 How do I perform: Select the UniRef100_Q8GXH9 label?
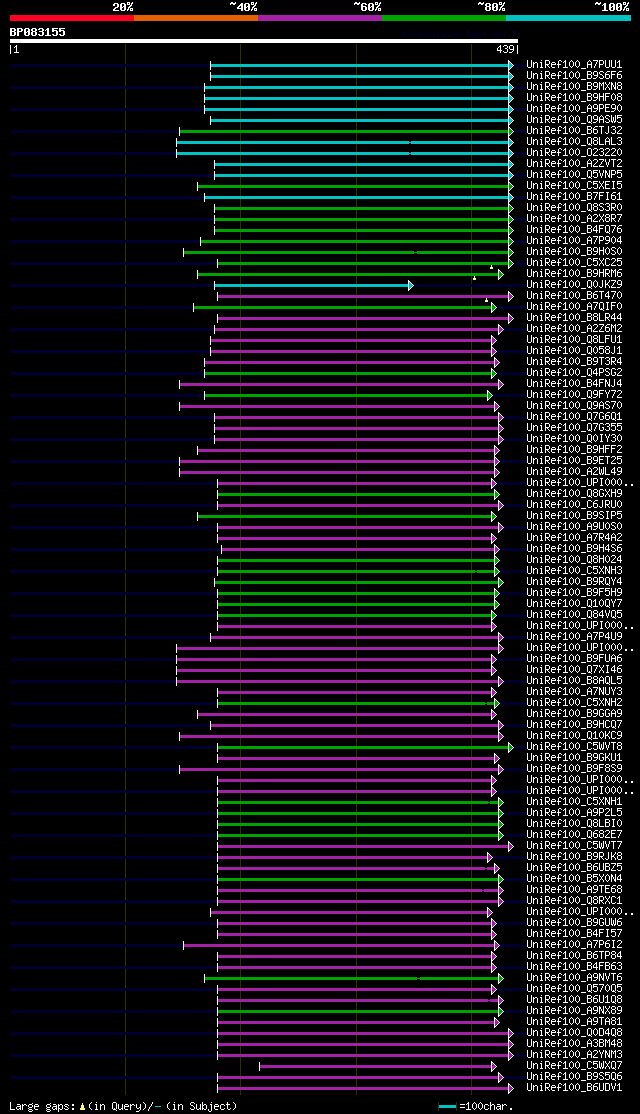[575, 494]
